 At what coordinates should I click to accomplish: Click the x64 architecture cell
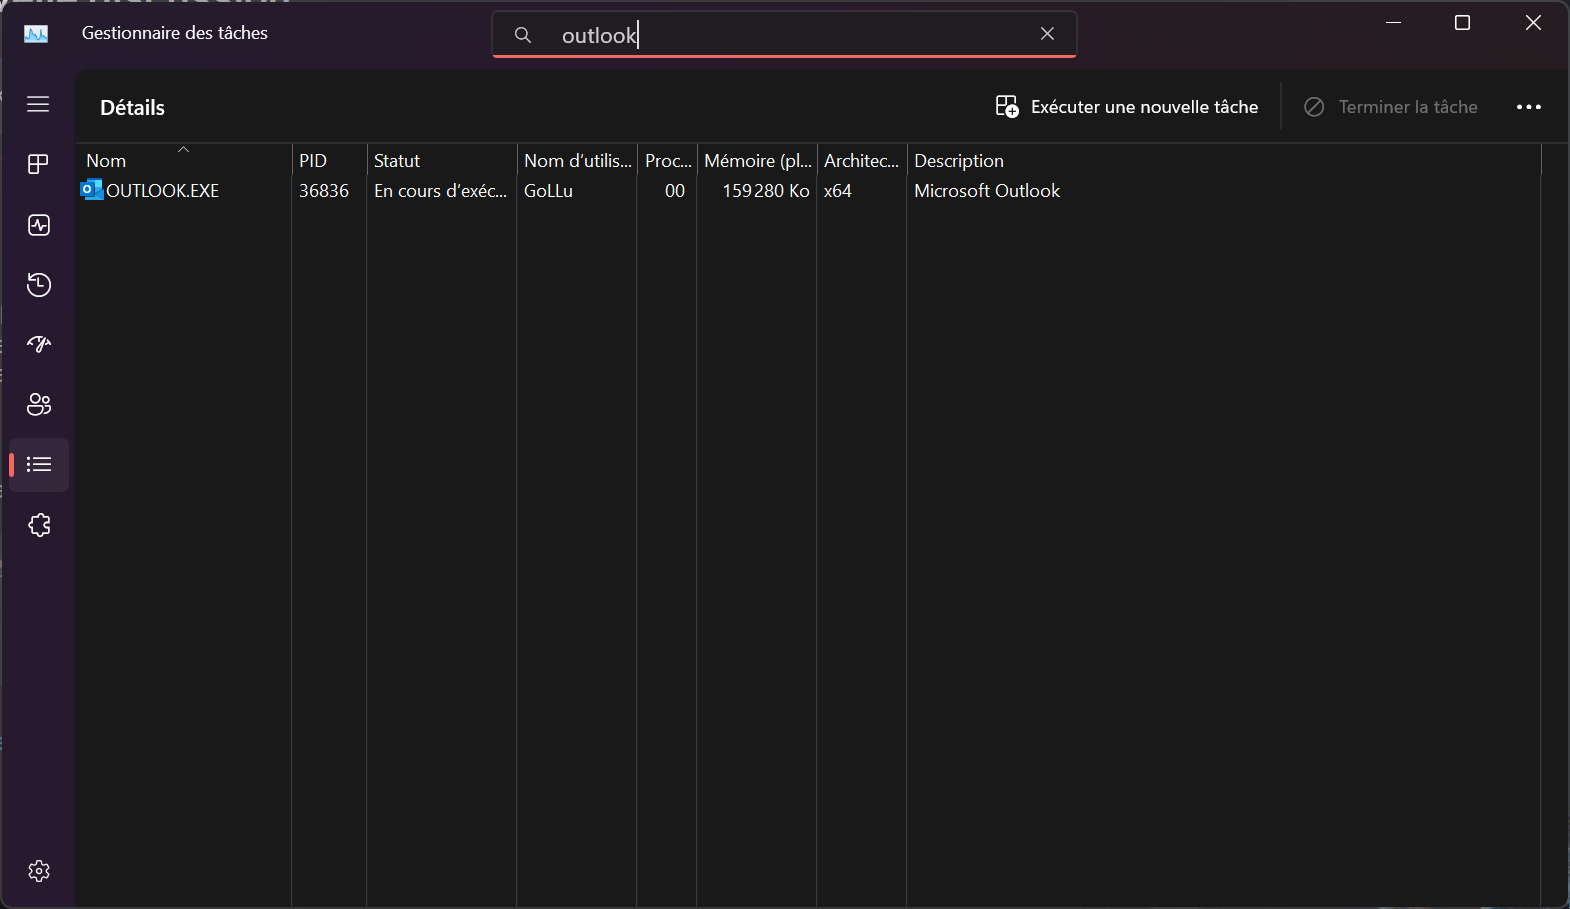838,191
